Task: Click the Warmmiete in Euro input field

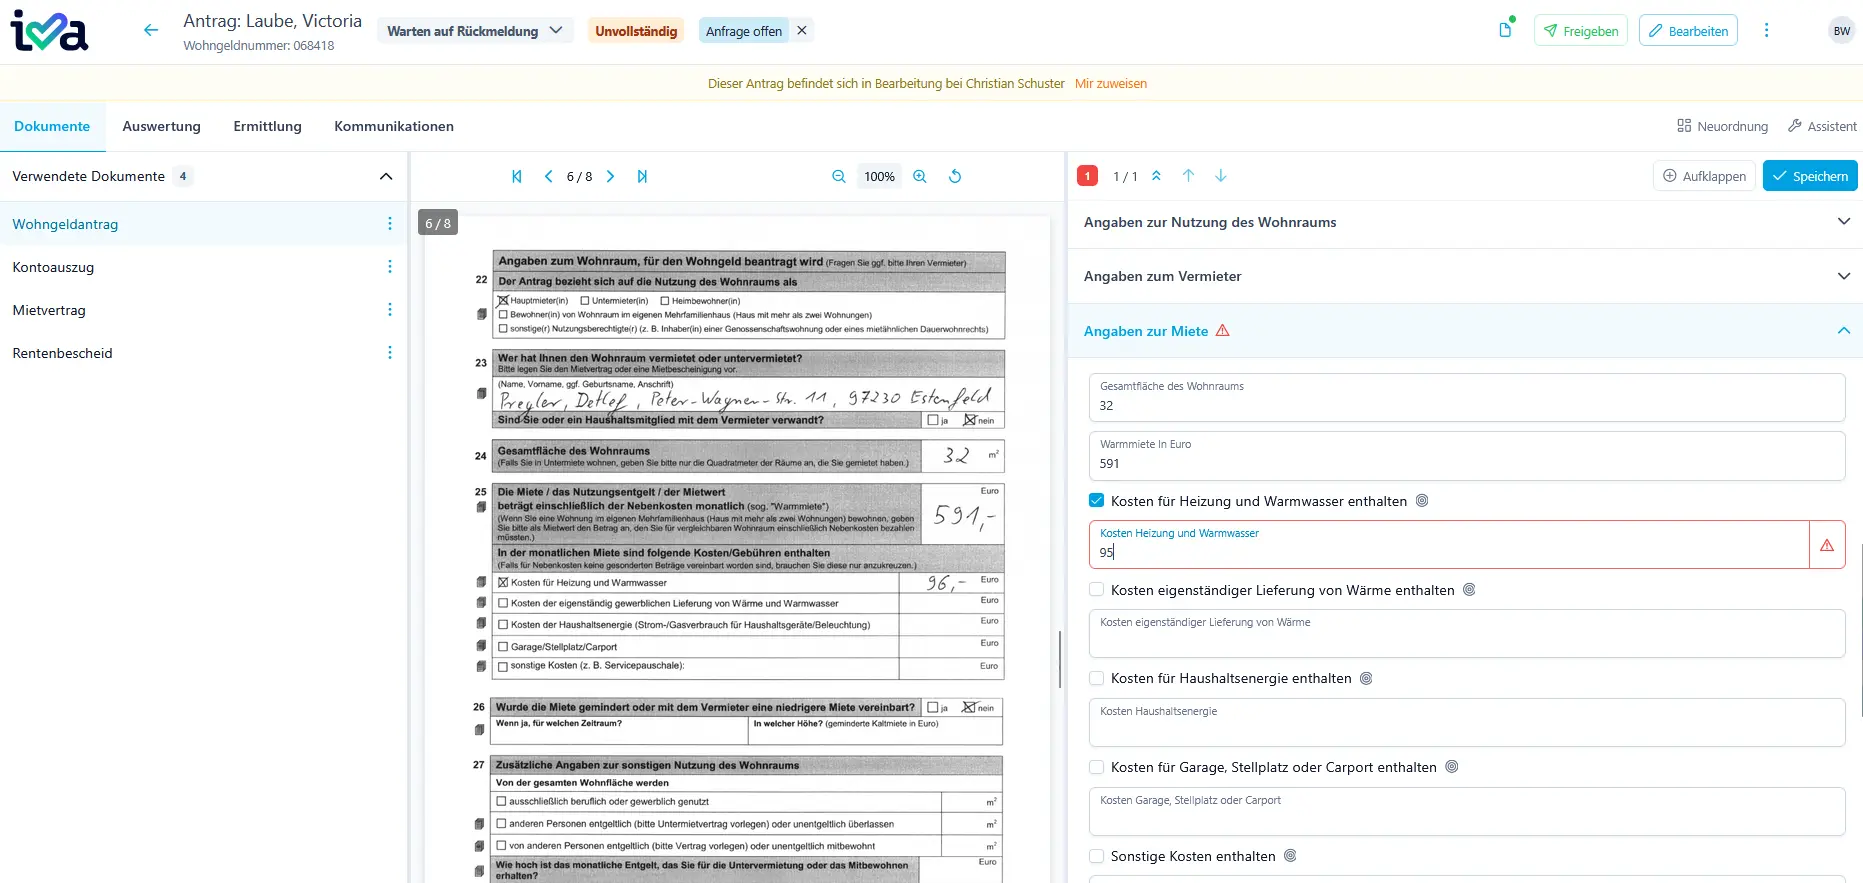Action: 1465,464
